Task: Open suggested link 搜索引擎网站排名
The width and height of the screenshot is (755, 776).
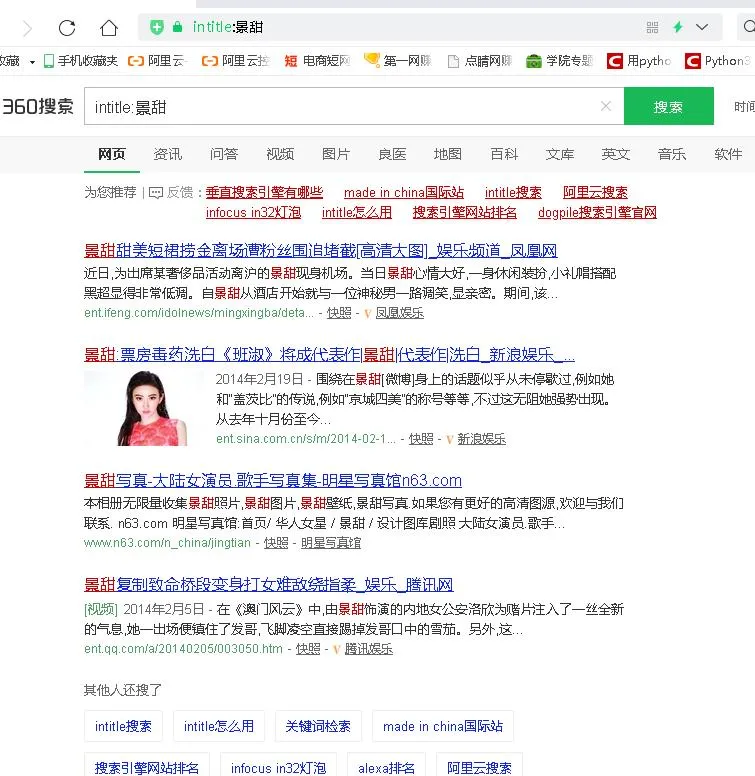Action: coord(465,212)
